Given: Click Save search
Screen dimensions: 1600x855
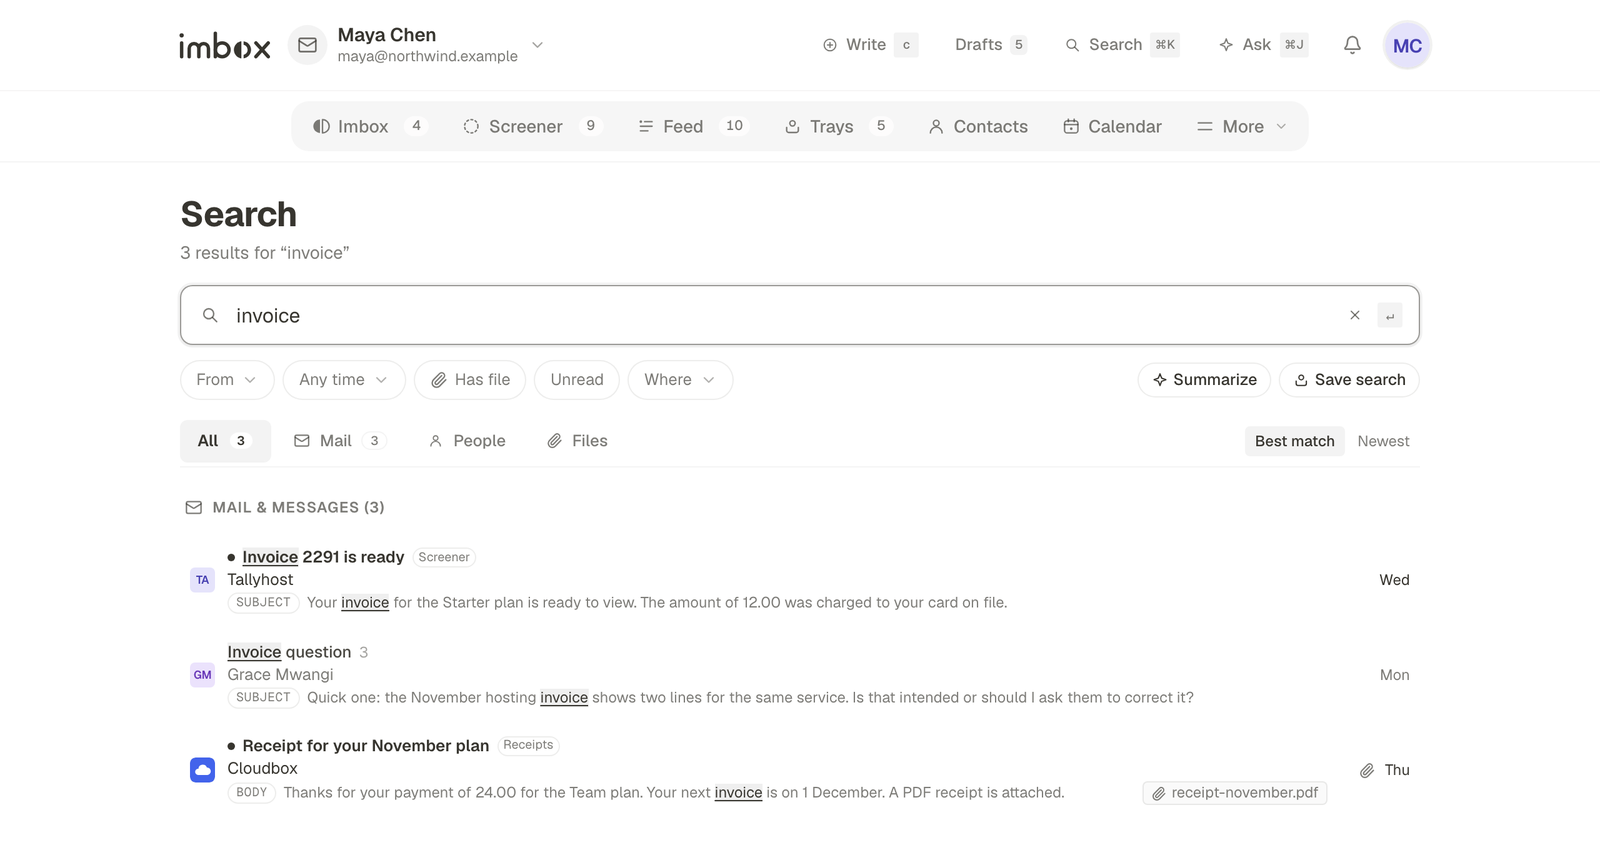Looking at the screenshot, I should point(1349,380).
